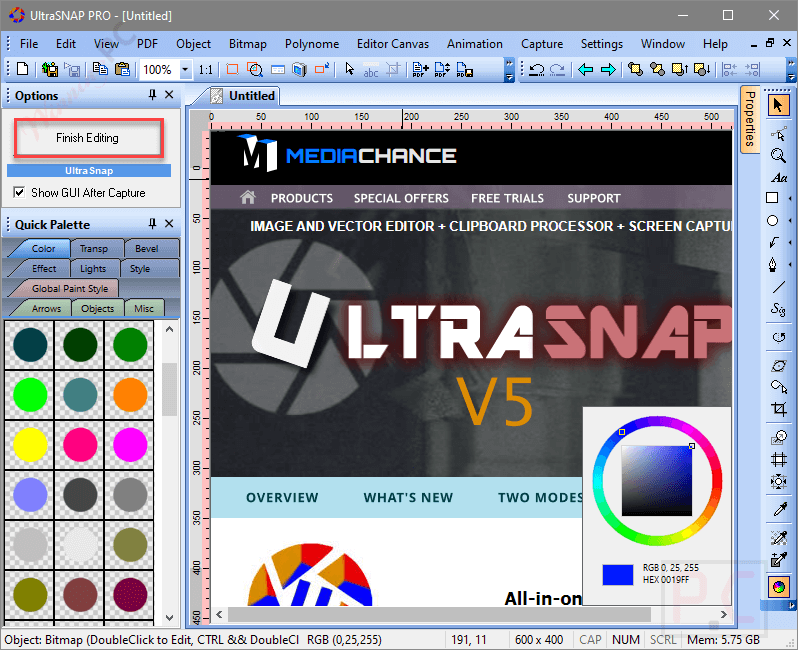Select the crop tool in toolbox
This screenshot has height=650, width=798.
pos(778,409)
